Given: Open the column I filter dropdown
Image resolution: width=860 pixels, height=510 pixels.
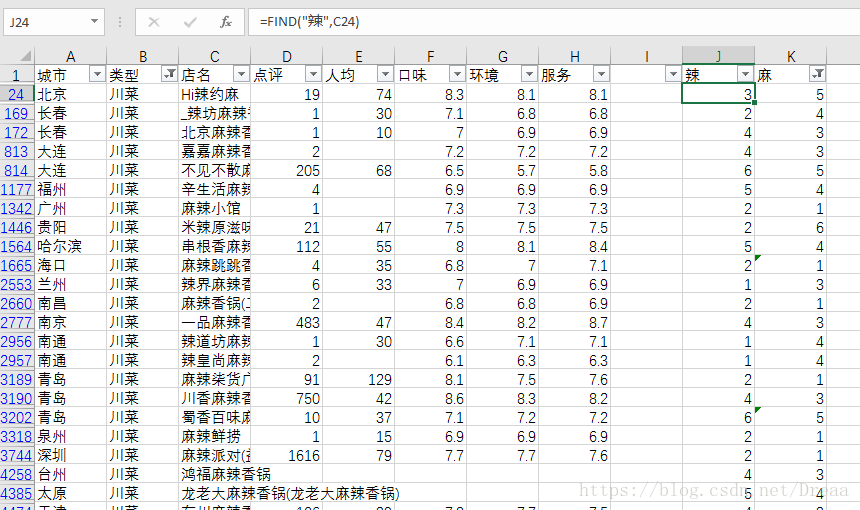Looking at the screenshot, I should point(674,74).
